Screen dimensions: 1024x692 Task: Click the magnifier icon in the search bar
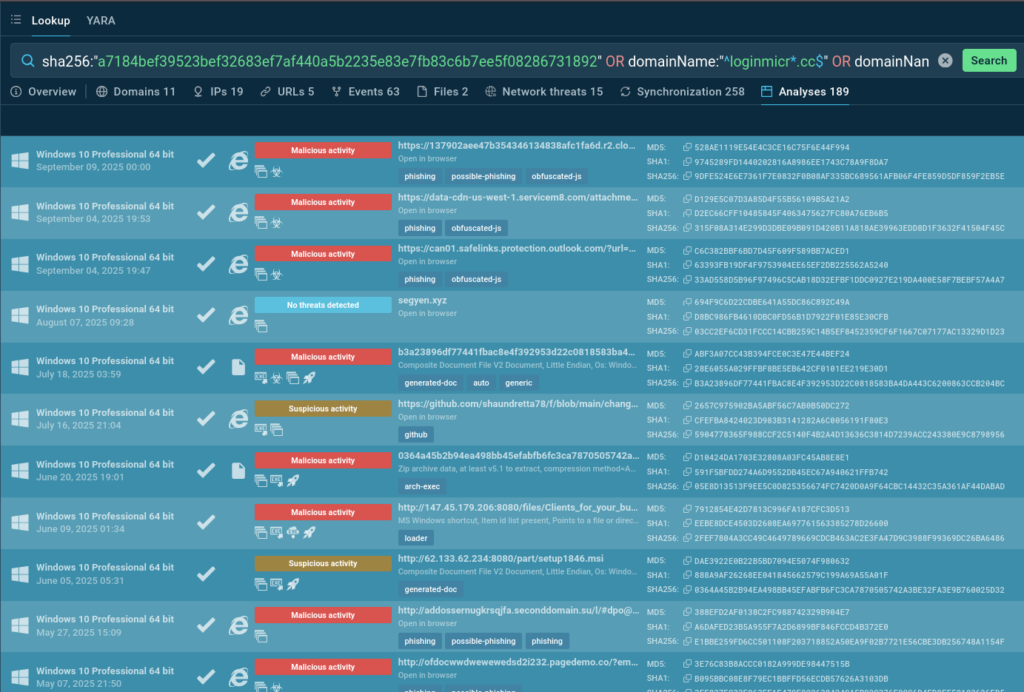(x=26, y=61)
